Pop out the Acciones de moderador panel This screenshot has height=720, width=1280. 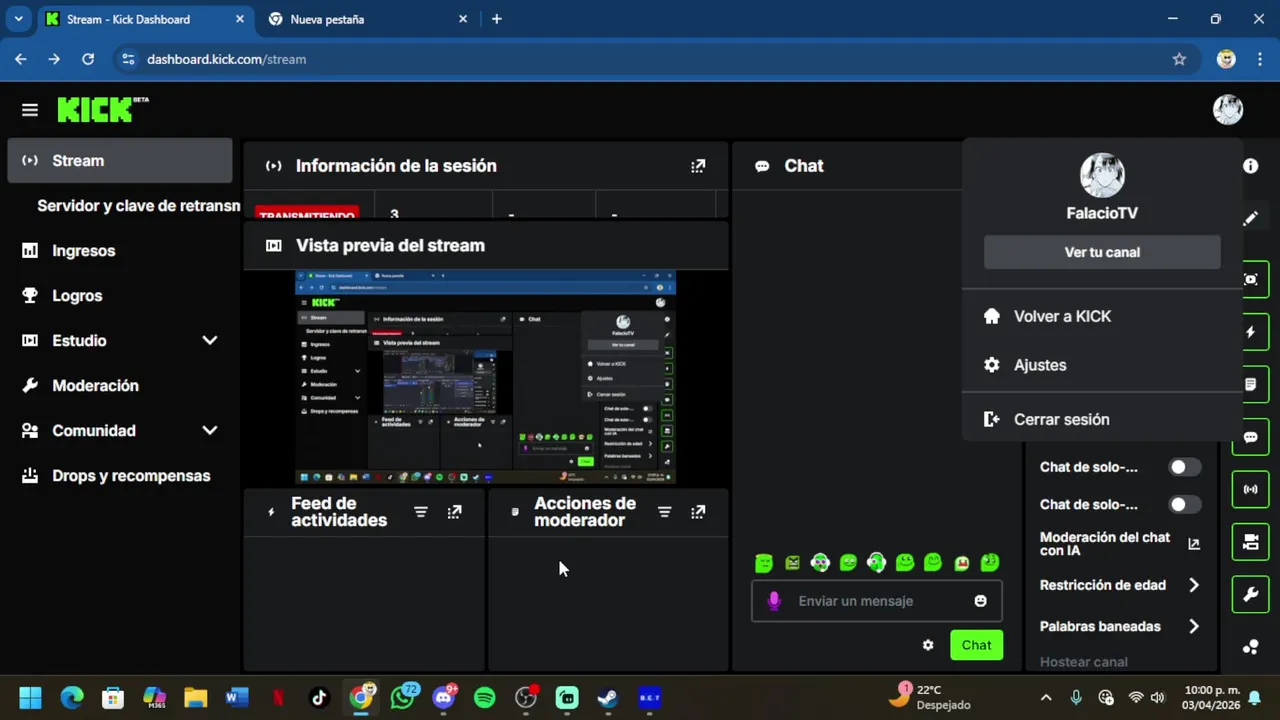tap(698, 512)
